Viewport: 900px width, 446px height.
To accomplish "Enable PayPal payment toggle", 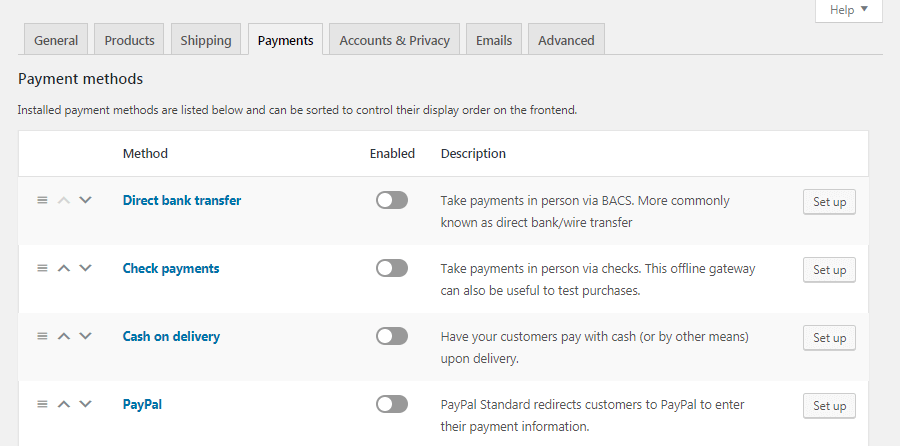I will [392, 404].
